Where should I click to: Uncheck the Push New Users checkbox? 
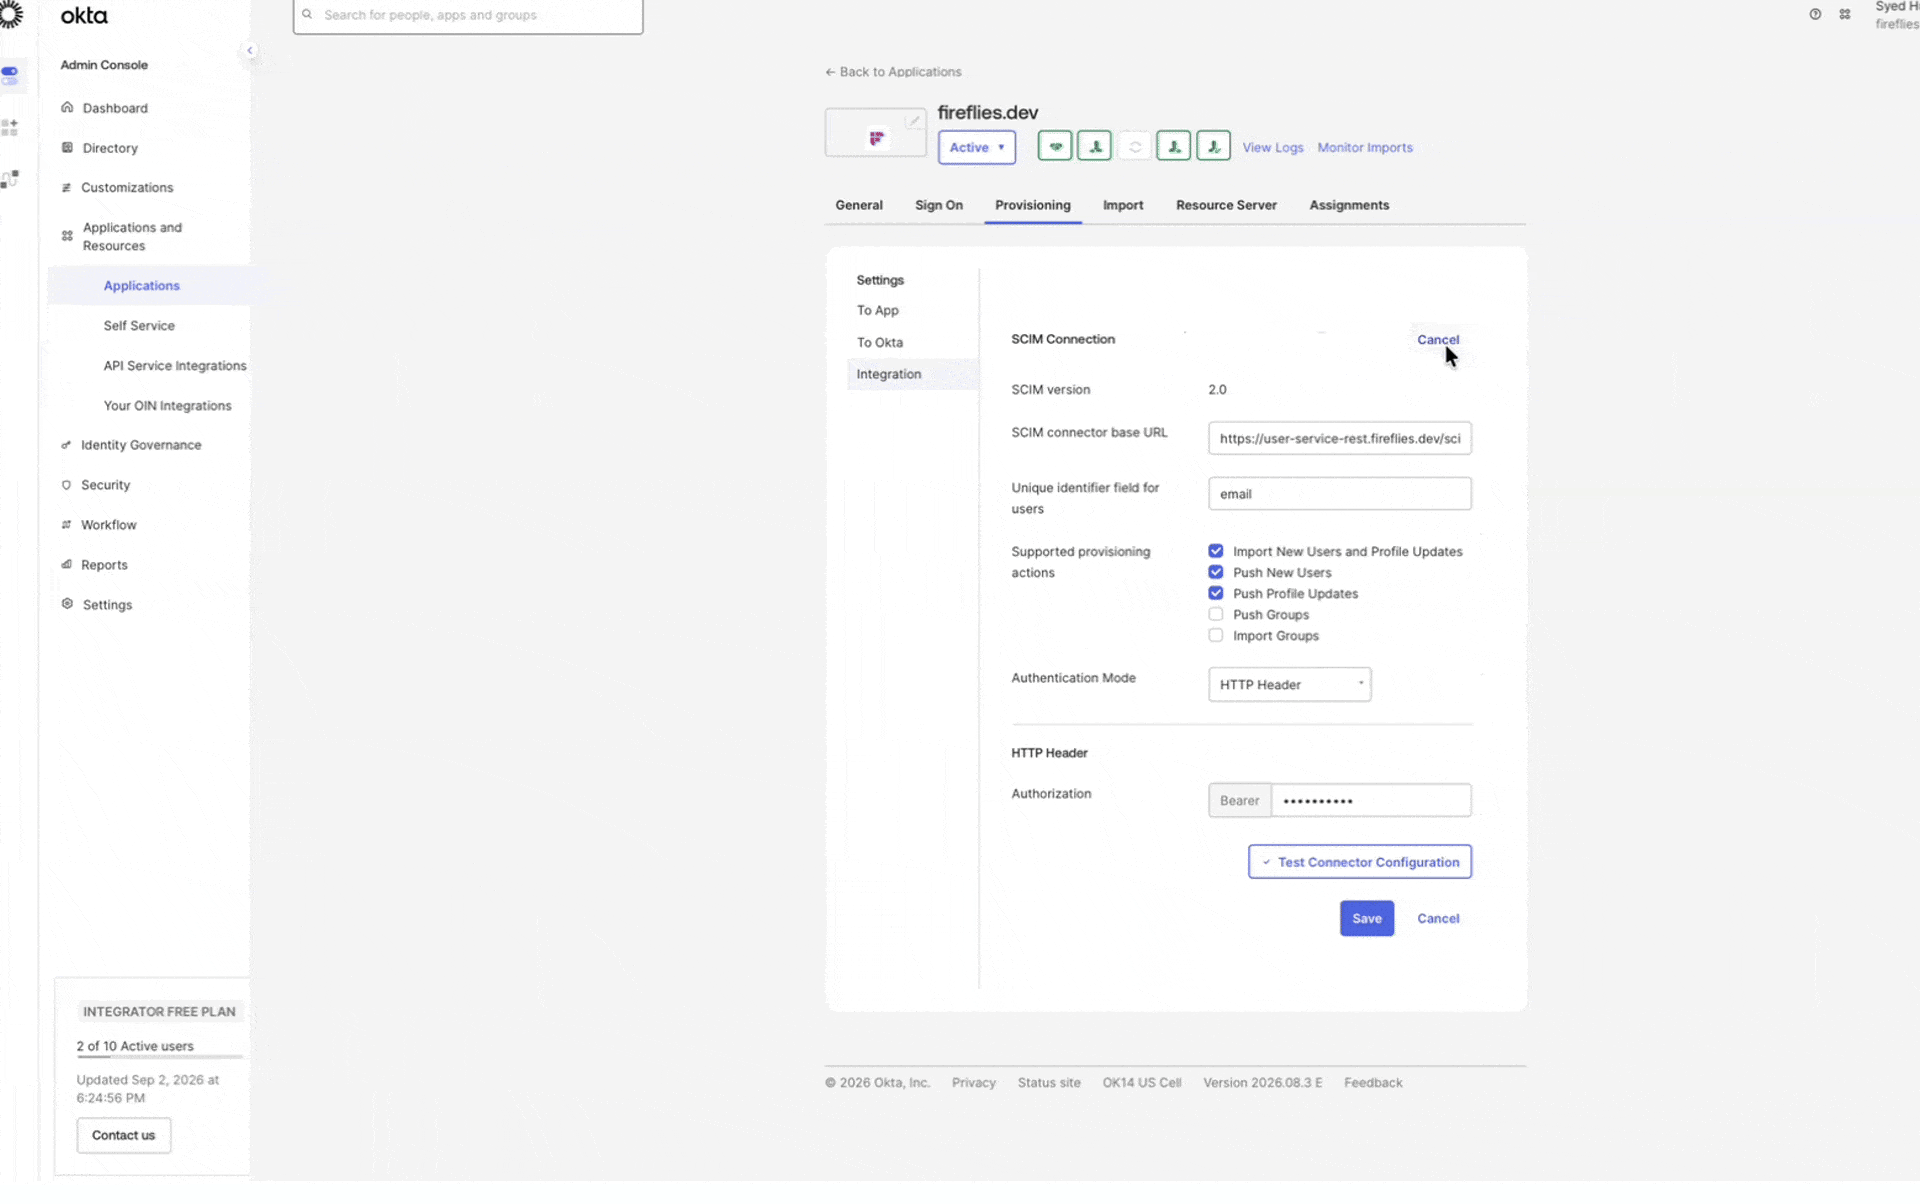(1216, 573)
